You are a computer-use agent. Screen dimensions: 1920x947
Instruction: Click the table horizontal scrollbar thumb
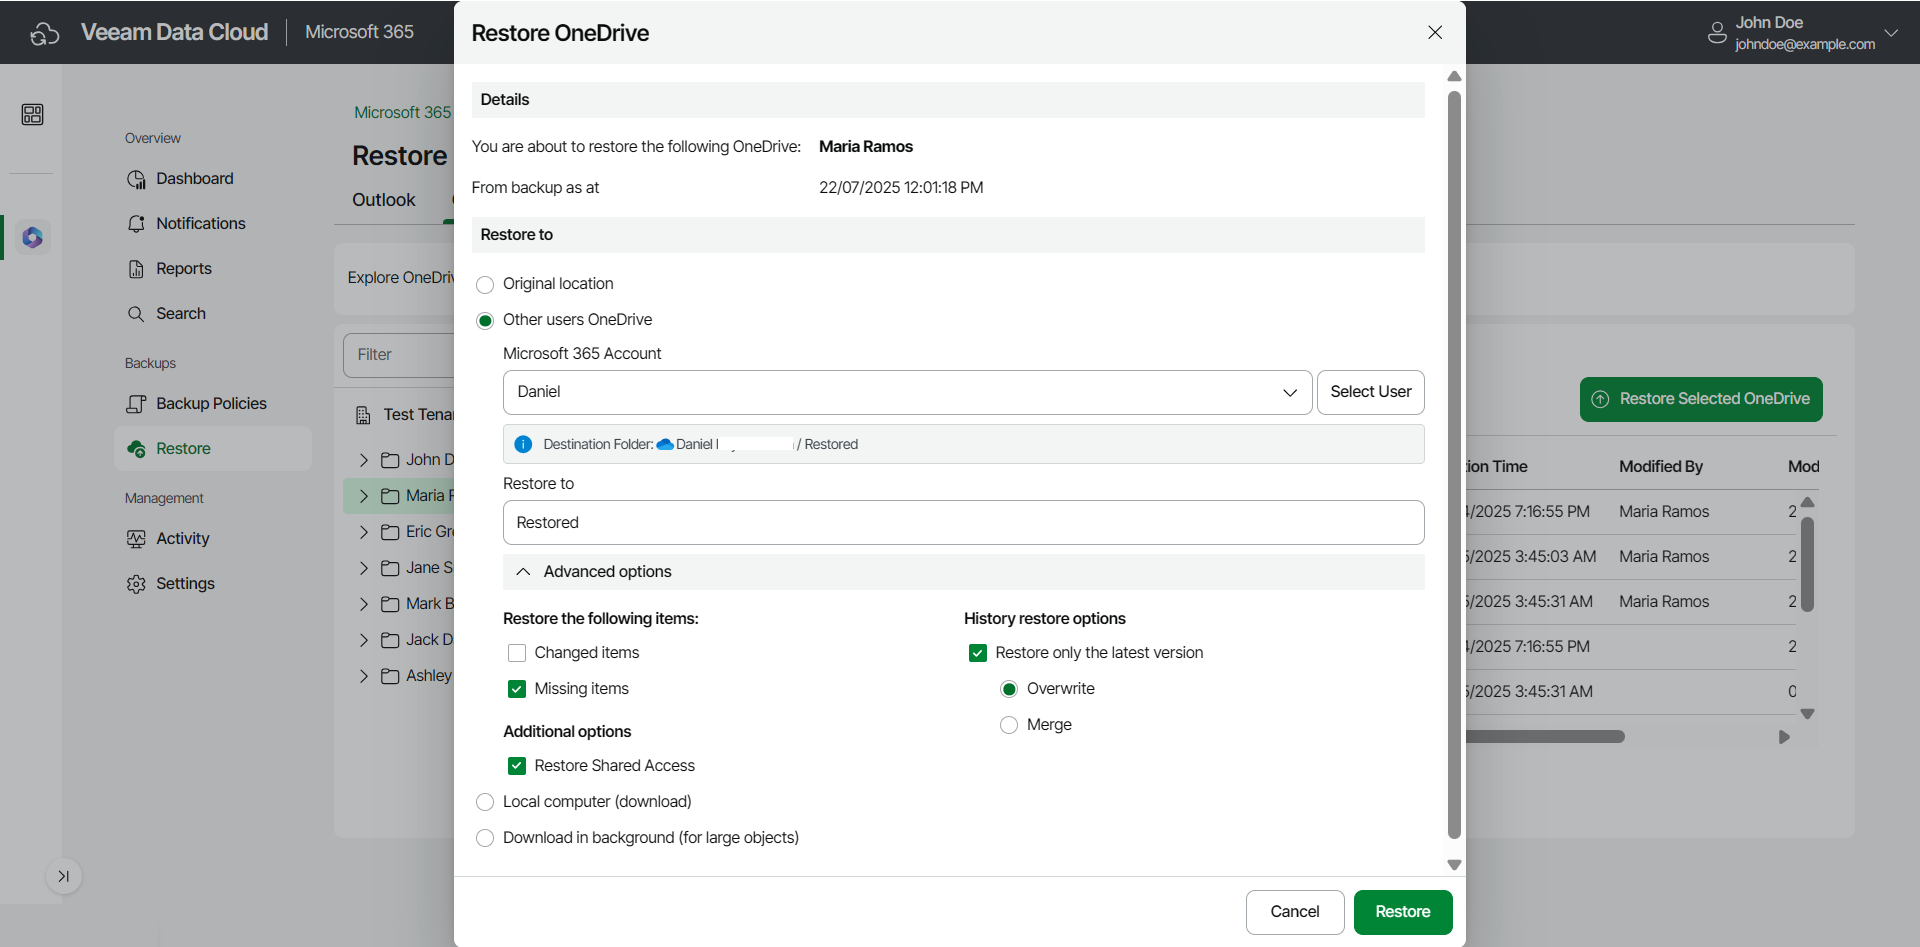[1544, 737]
